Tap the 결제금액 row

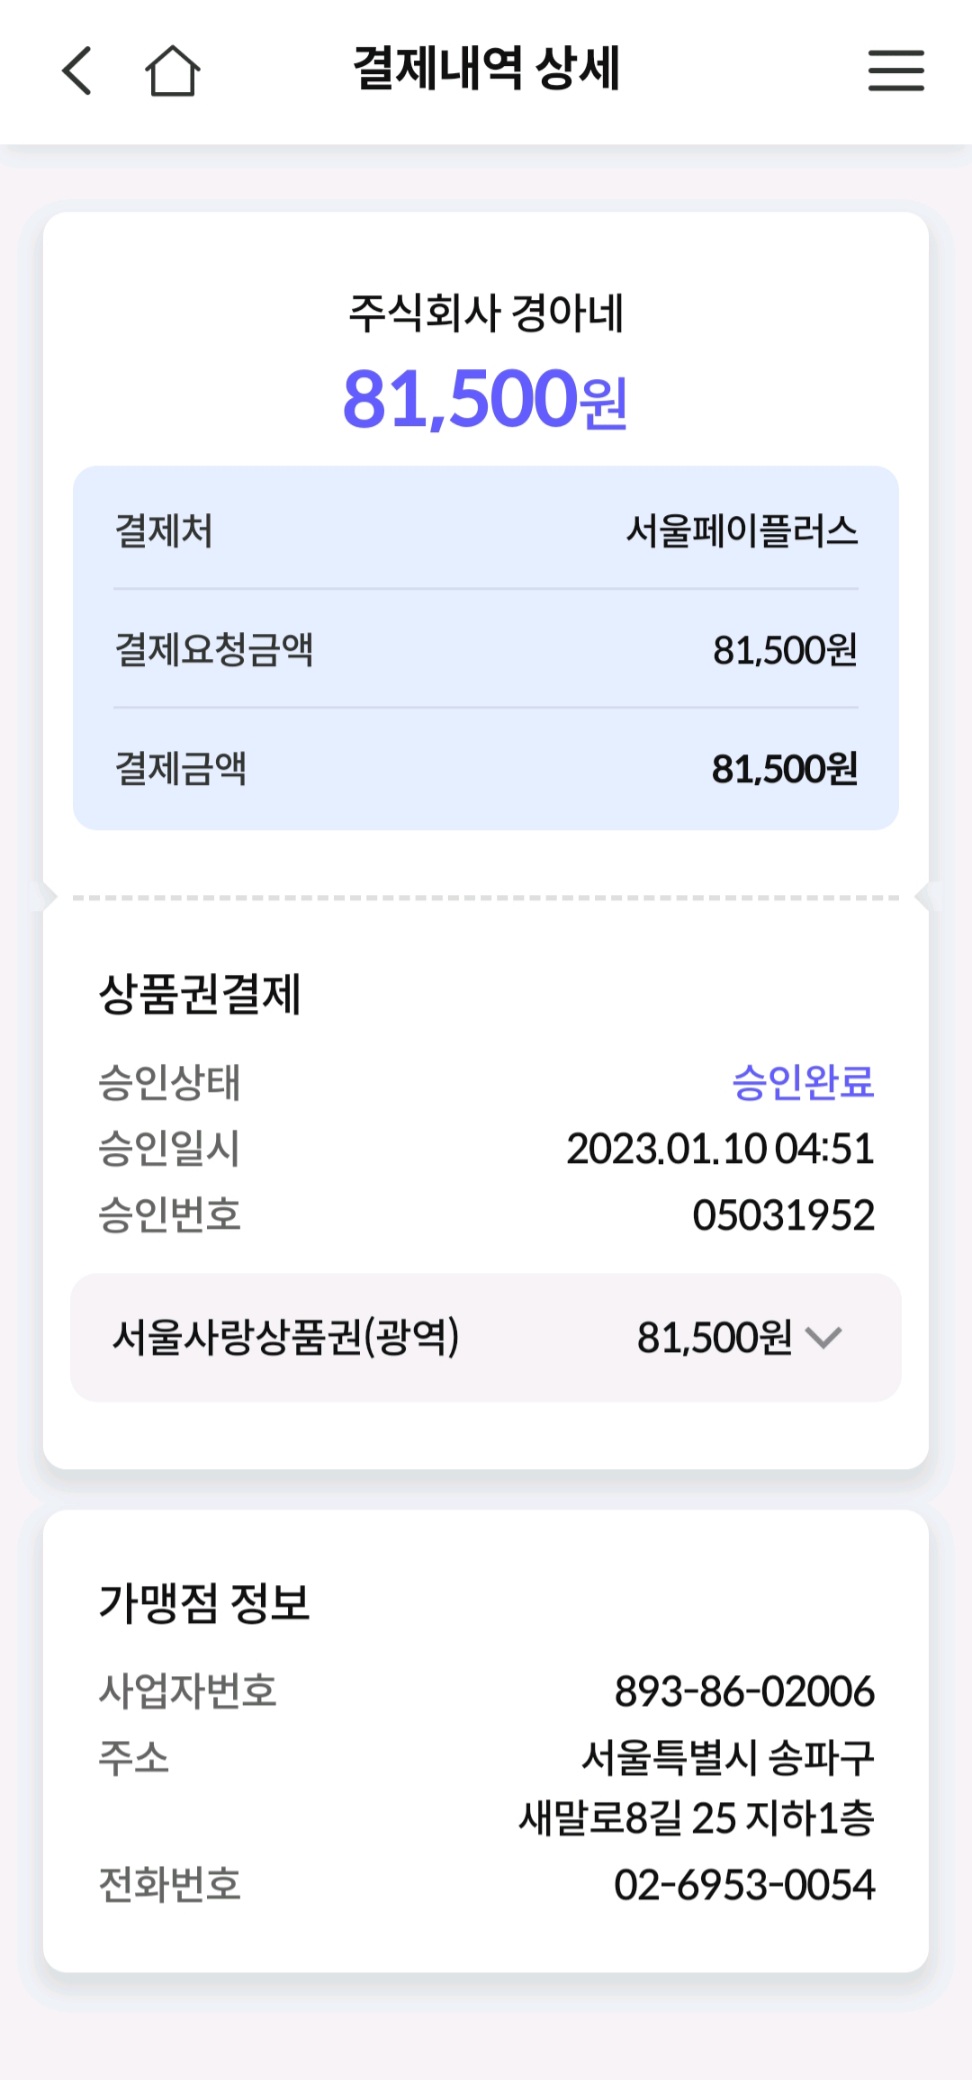pos(486,769)
